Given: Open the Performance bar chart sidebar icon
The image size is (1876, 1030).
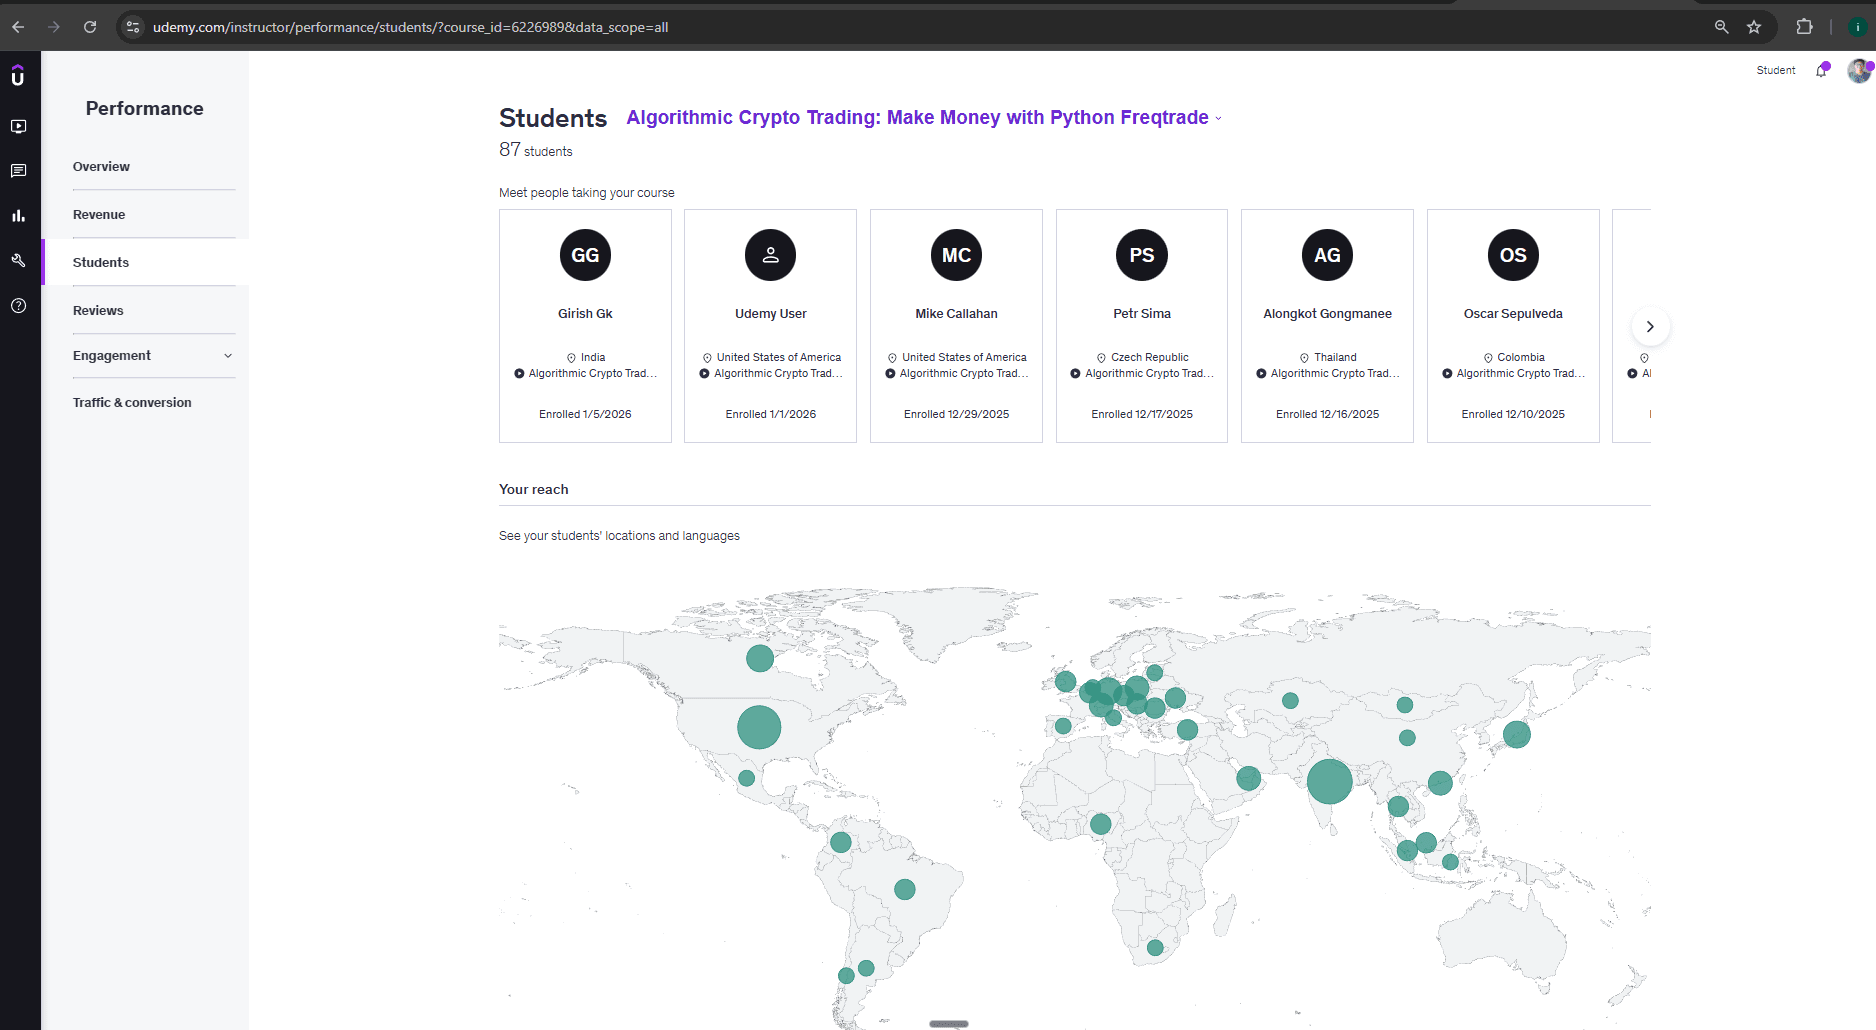Looking at the screenshot, I should 18,216.
